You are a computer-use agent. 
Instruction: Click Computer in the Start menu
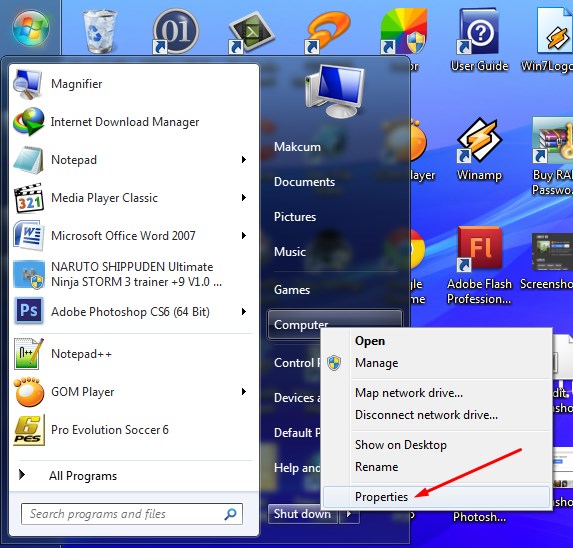tap(334, 324)
